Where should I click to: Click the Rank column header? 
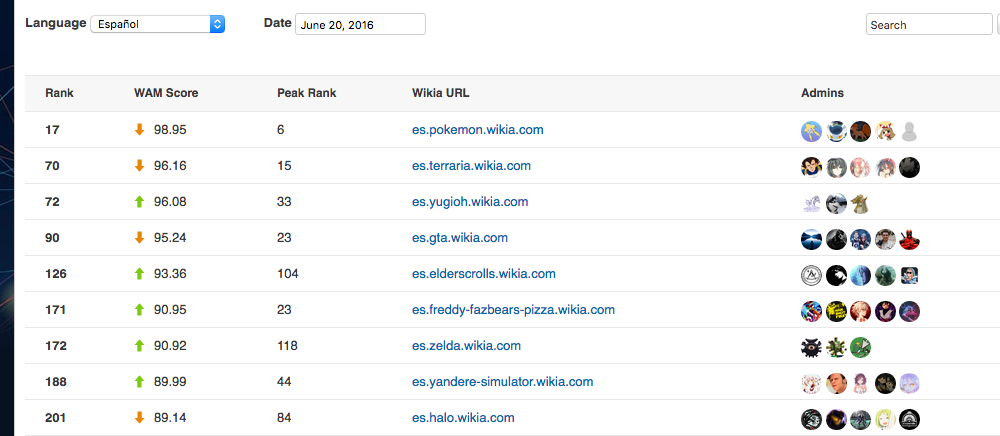[x=59, y=93]
